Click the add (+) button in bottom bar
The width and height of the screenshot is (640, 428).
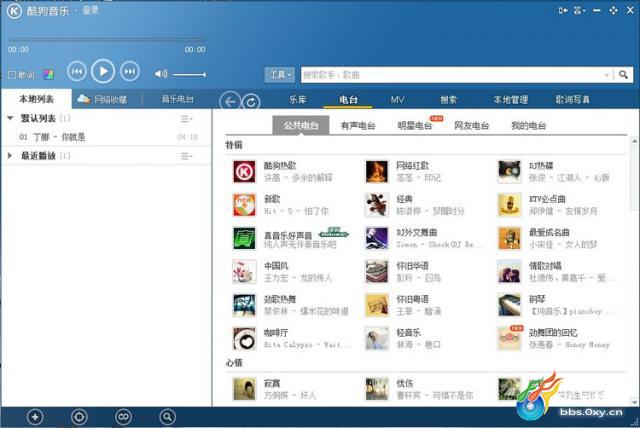(x=35, y=417)
